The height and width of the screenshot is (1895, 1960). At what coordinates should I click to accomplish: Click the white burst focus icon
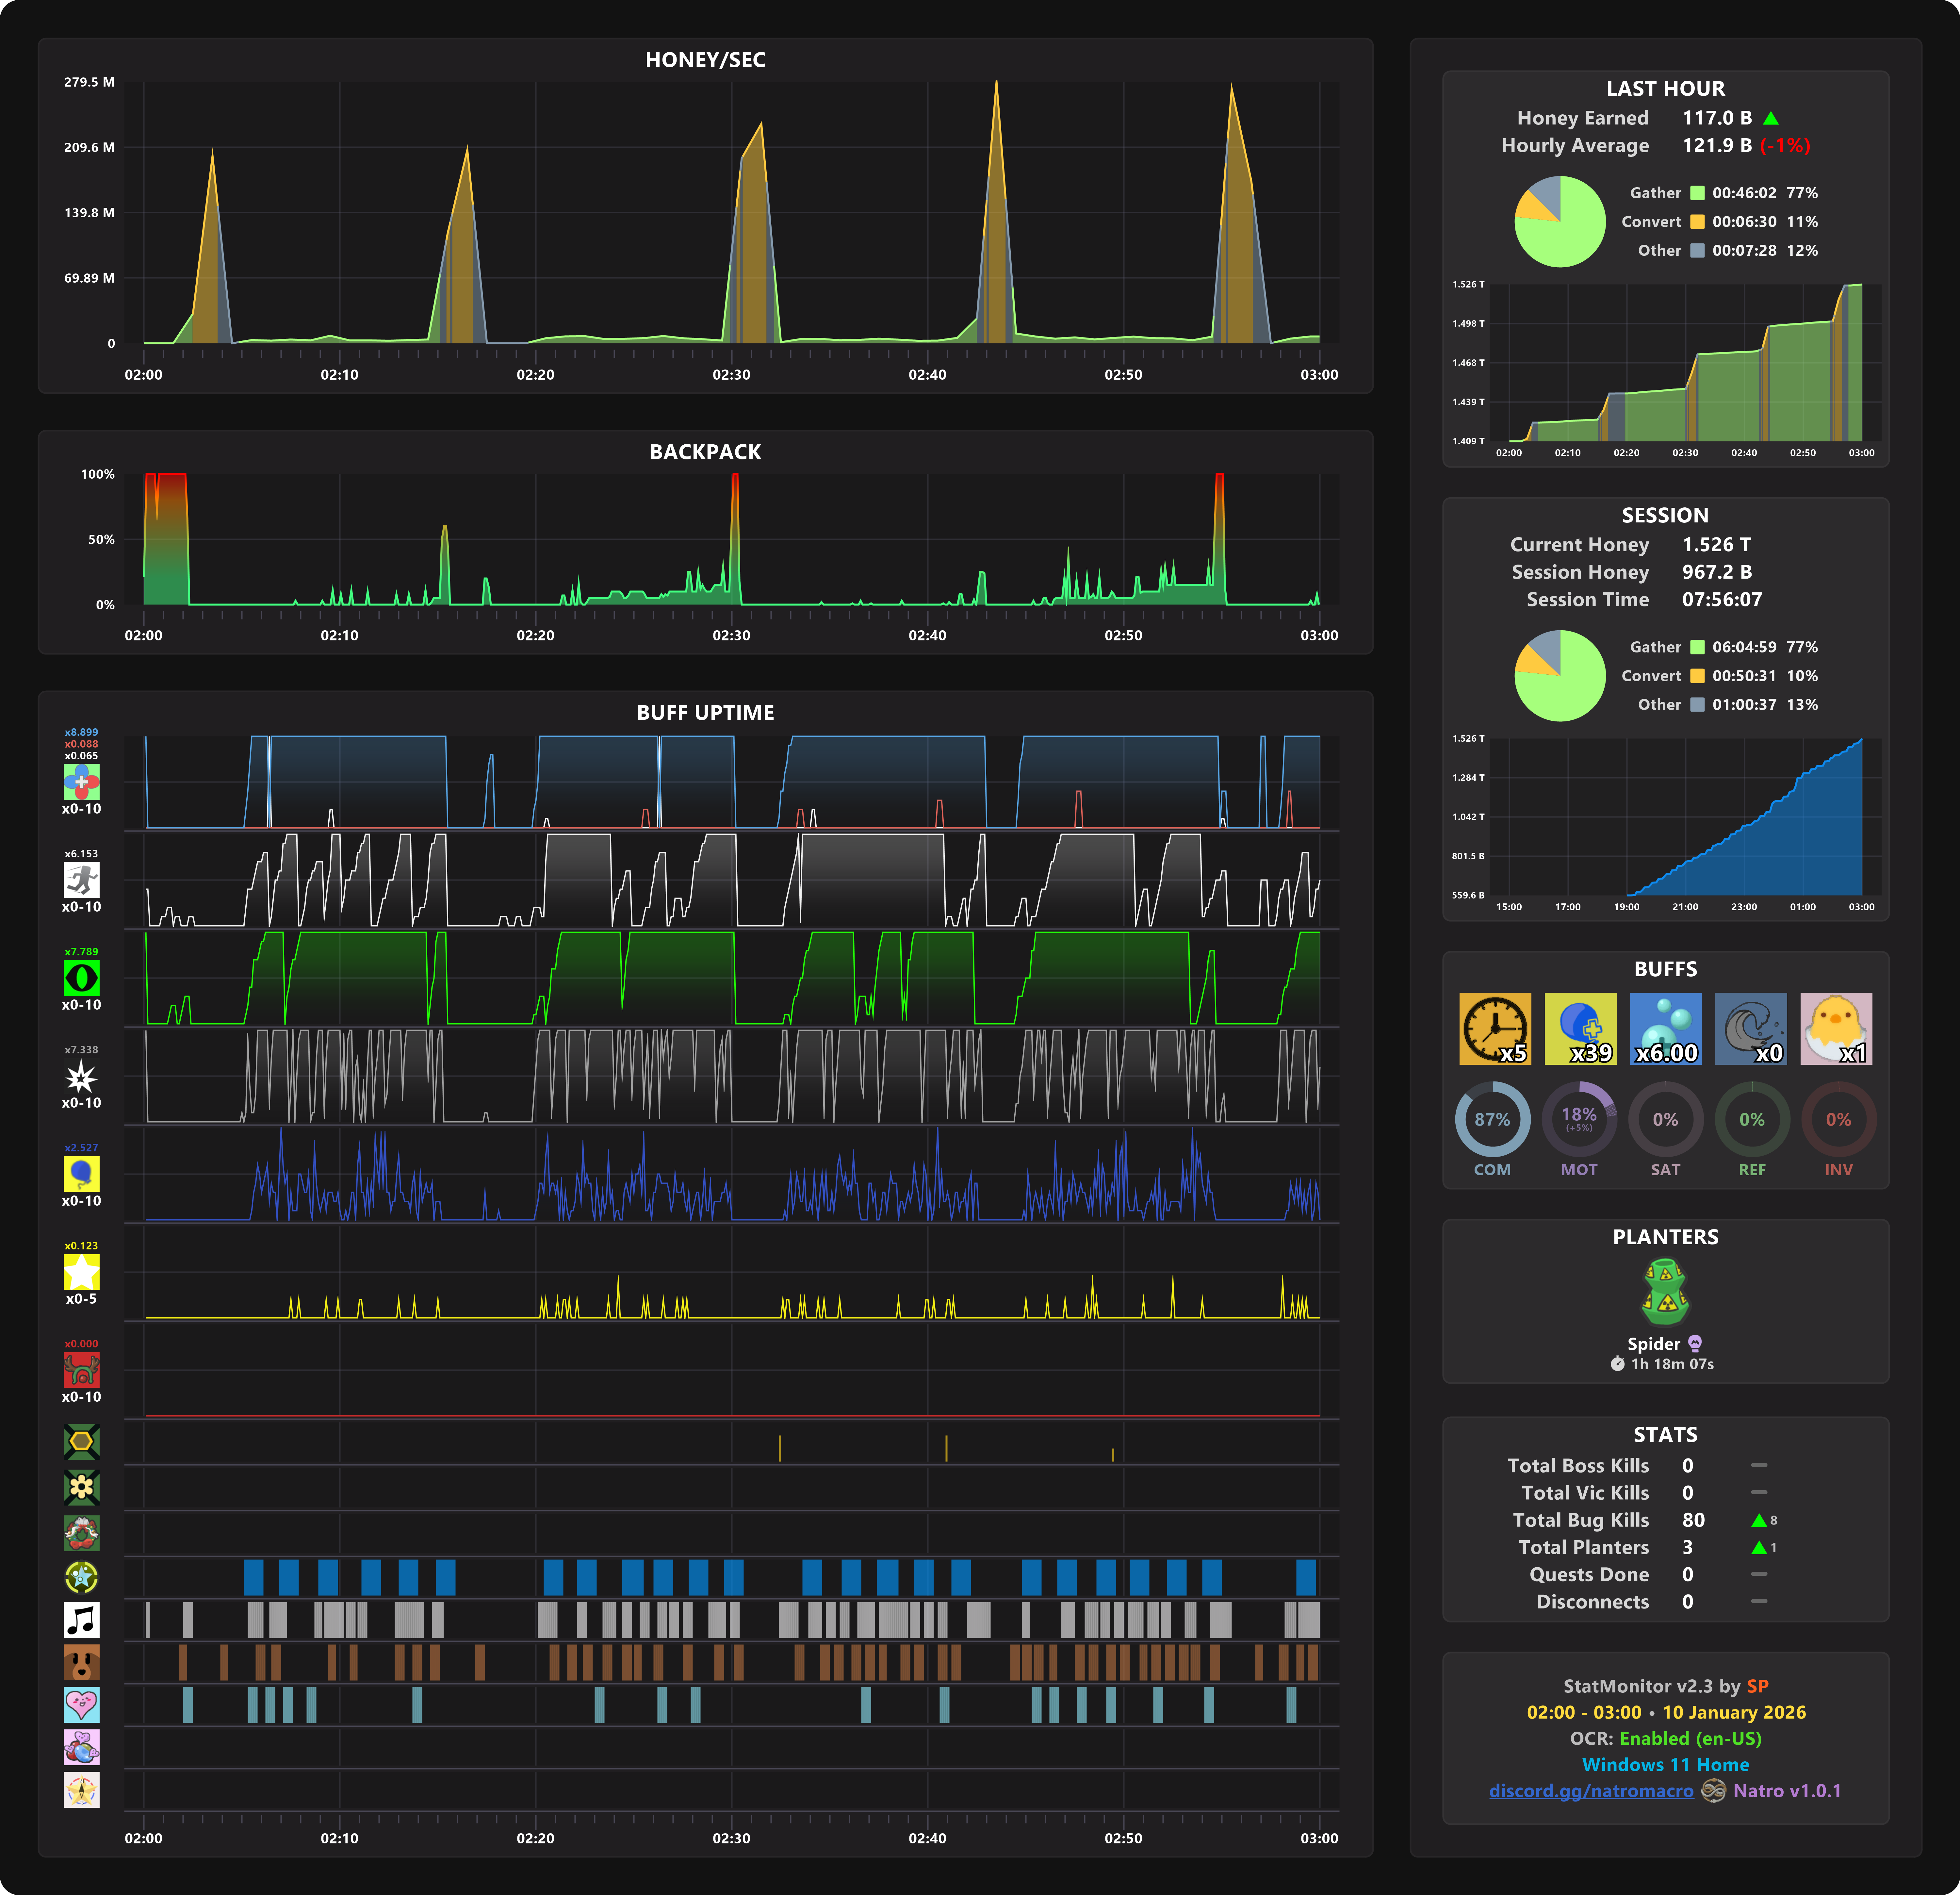81,1076
